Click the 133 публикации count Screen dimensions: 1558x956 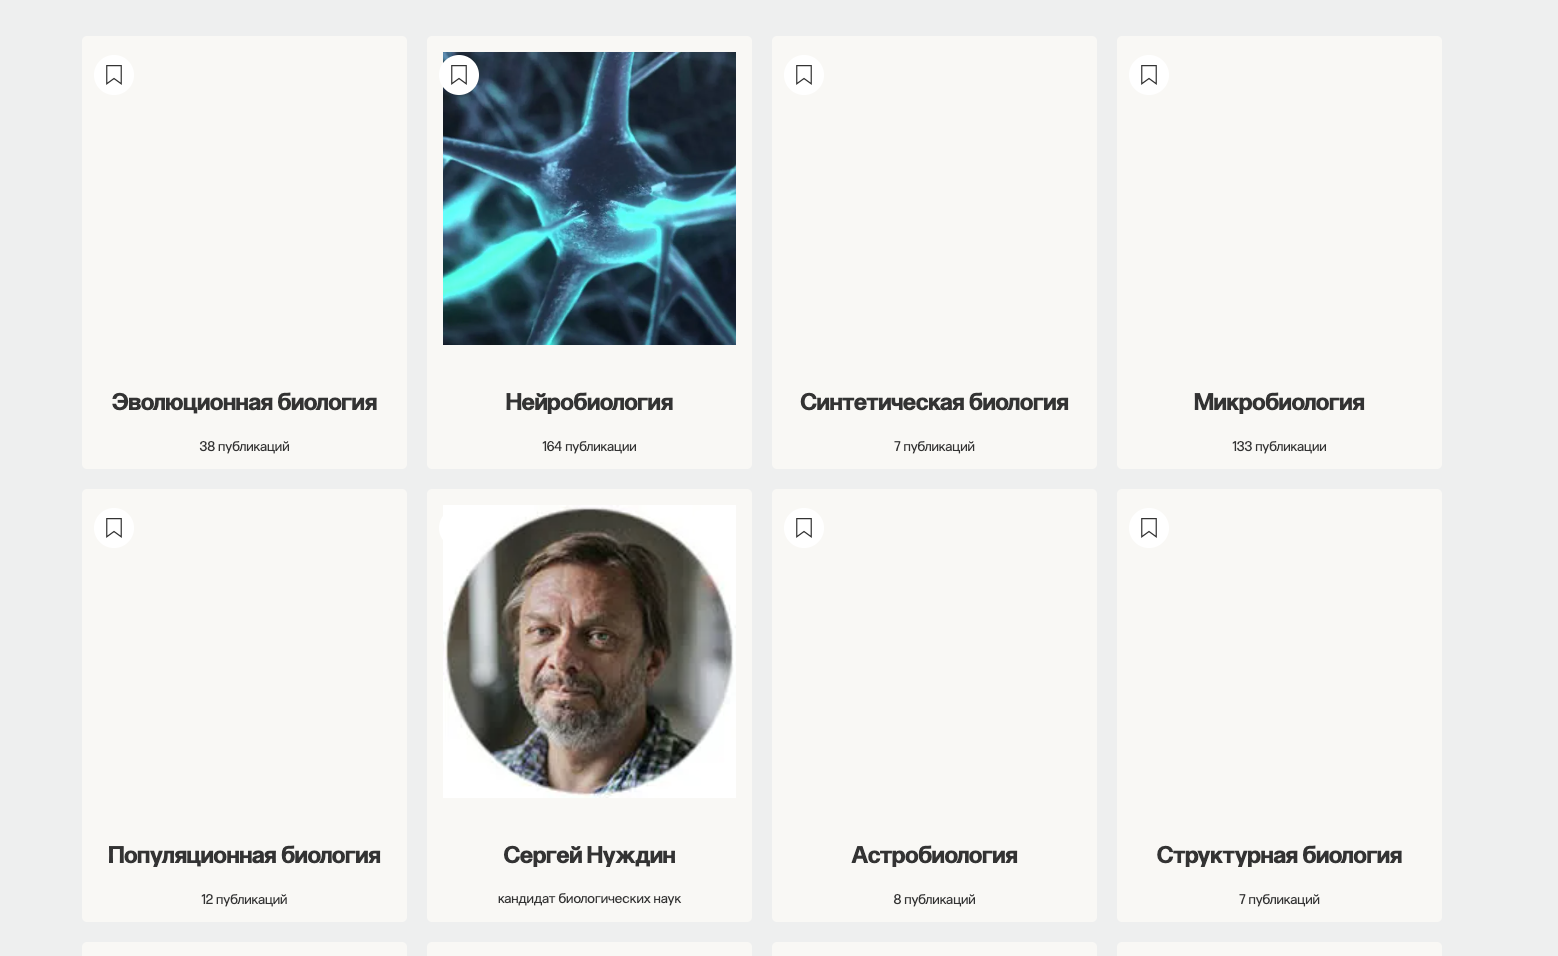point(1279,446)
